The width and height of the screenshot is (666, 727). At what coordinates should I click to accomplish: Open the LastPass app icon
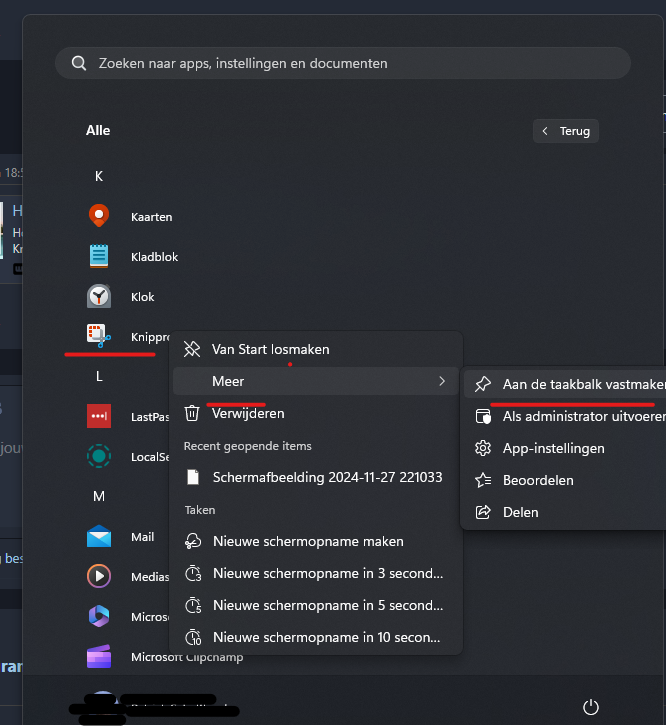coord(99,416)
